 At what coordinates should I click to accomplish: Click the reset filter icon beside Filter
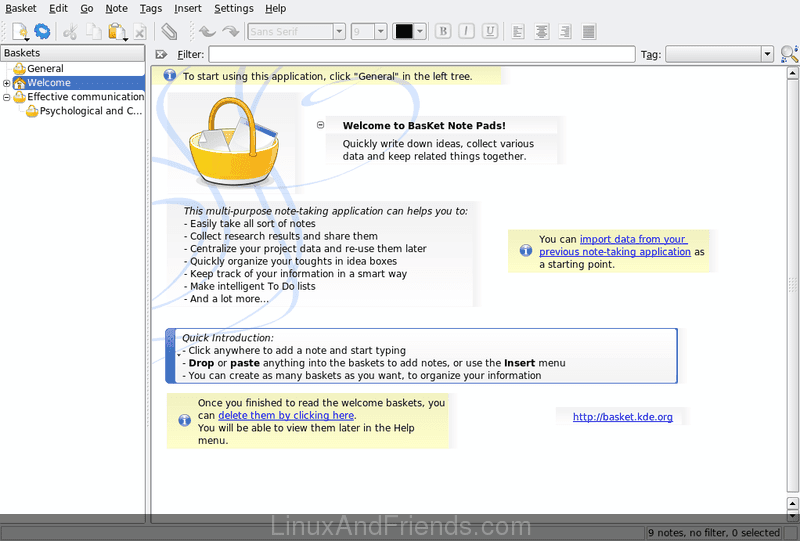(161, 54)
